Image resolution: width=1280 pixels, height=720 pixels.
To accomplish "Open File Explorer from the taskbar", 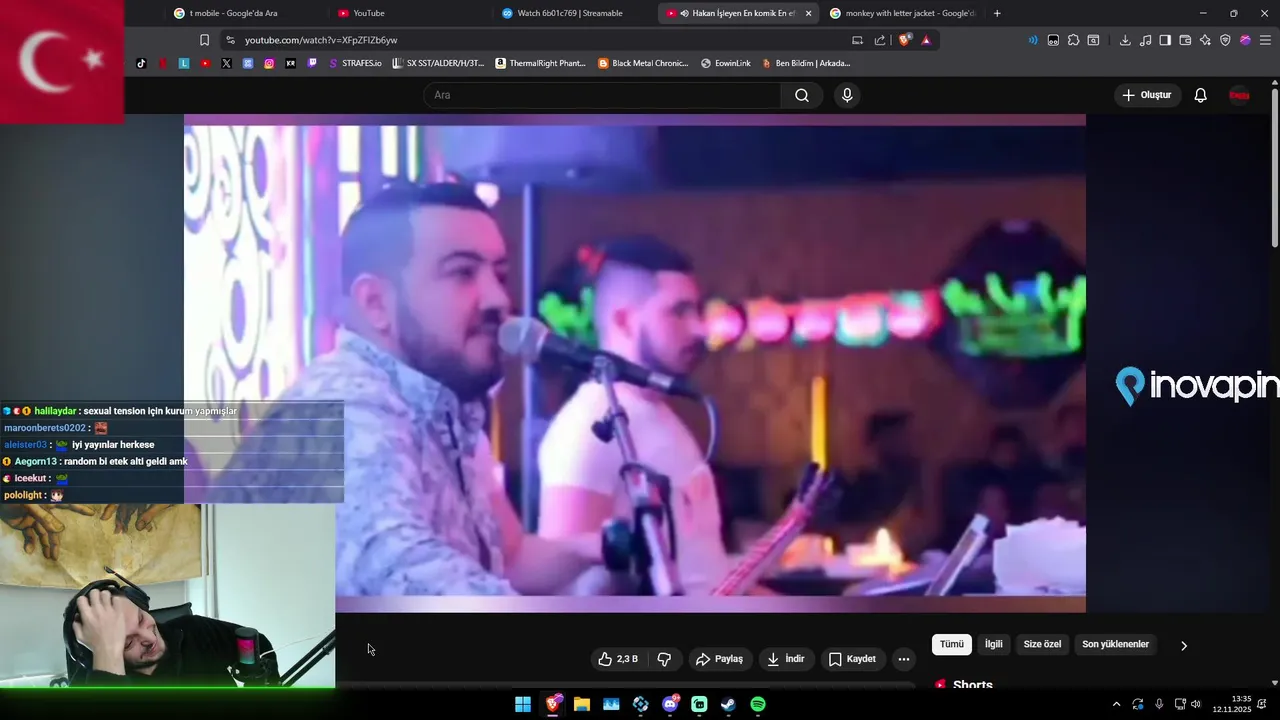I will (581, 704).
